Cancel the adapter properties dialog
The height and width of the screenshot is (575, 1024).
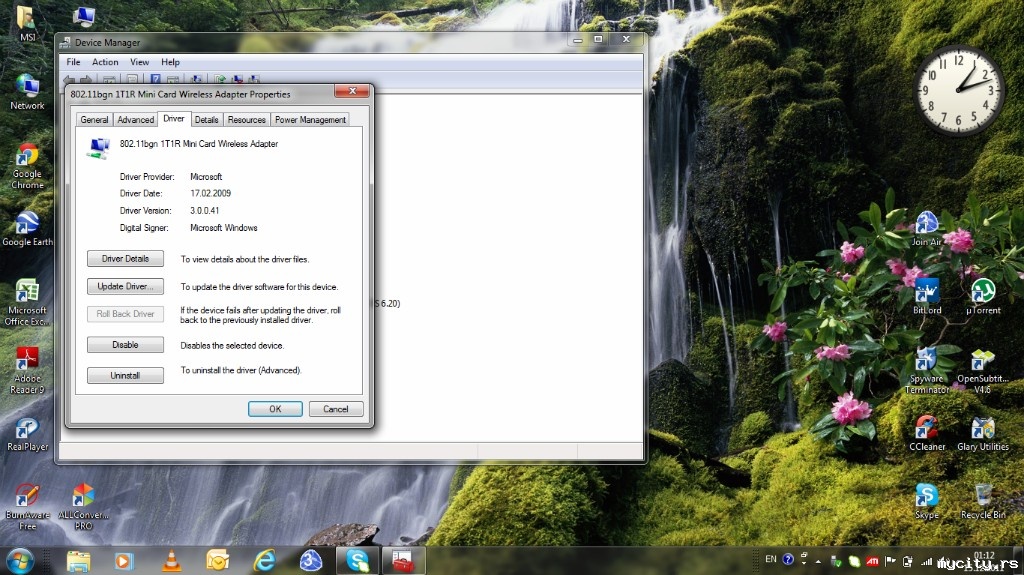click(x=336, y=409)
